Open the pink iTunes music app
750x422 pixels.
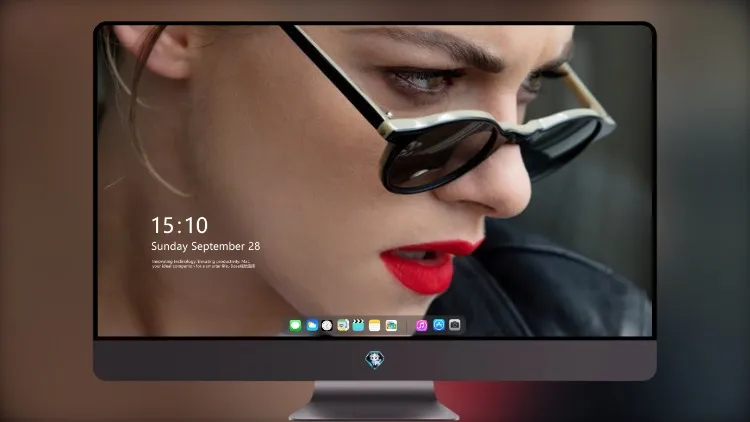pyautogui.click(x=421, y=325)
